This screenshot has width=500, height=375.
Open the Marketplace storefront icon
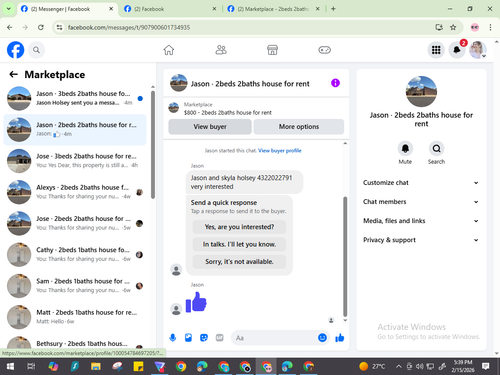(272, 50)
